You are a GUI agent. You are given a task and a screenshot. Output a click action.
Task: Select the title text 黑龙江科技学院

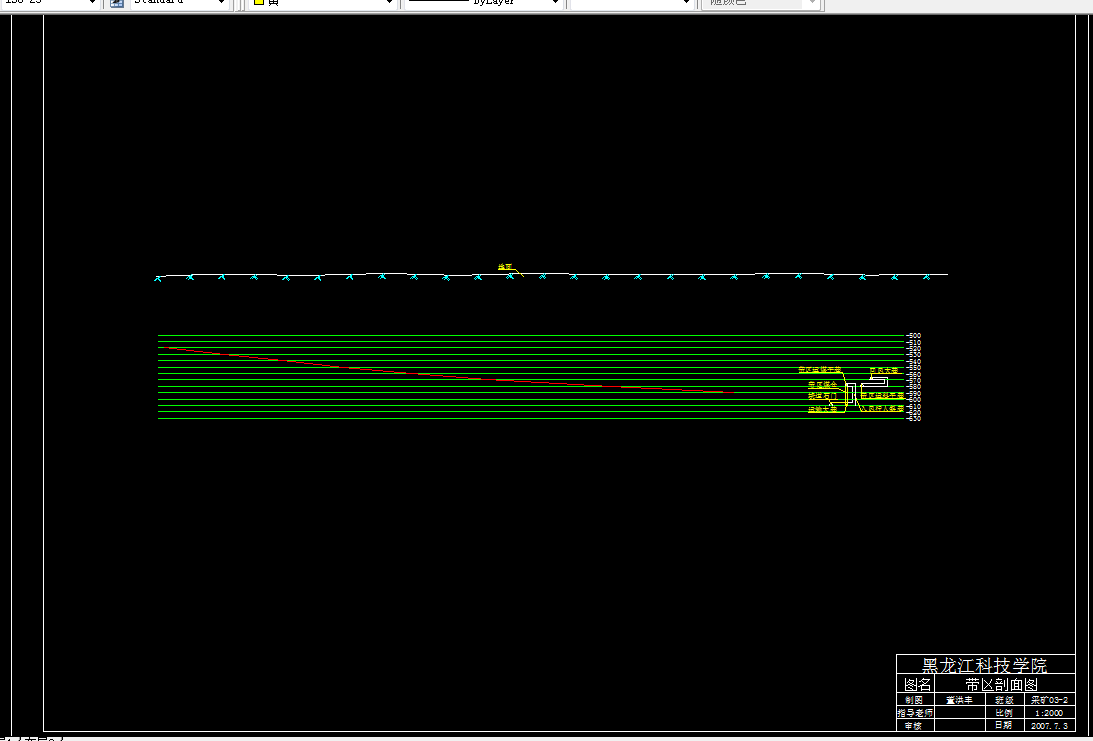(984, 664)
